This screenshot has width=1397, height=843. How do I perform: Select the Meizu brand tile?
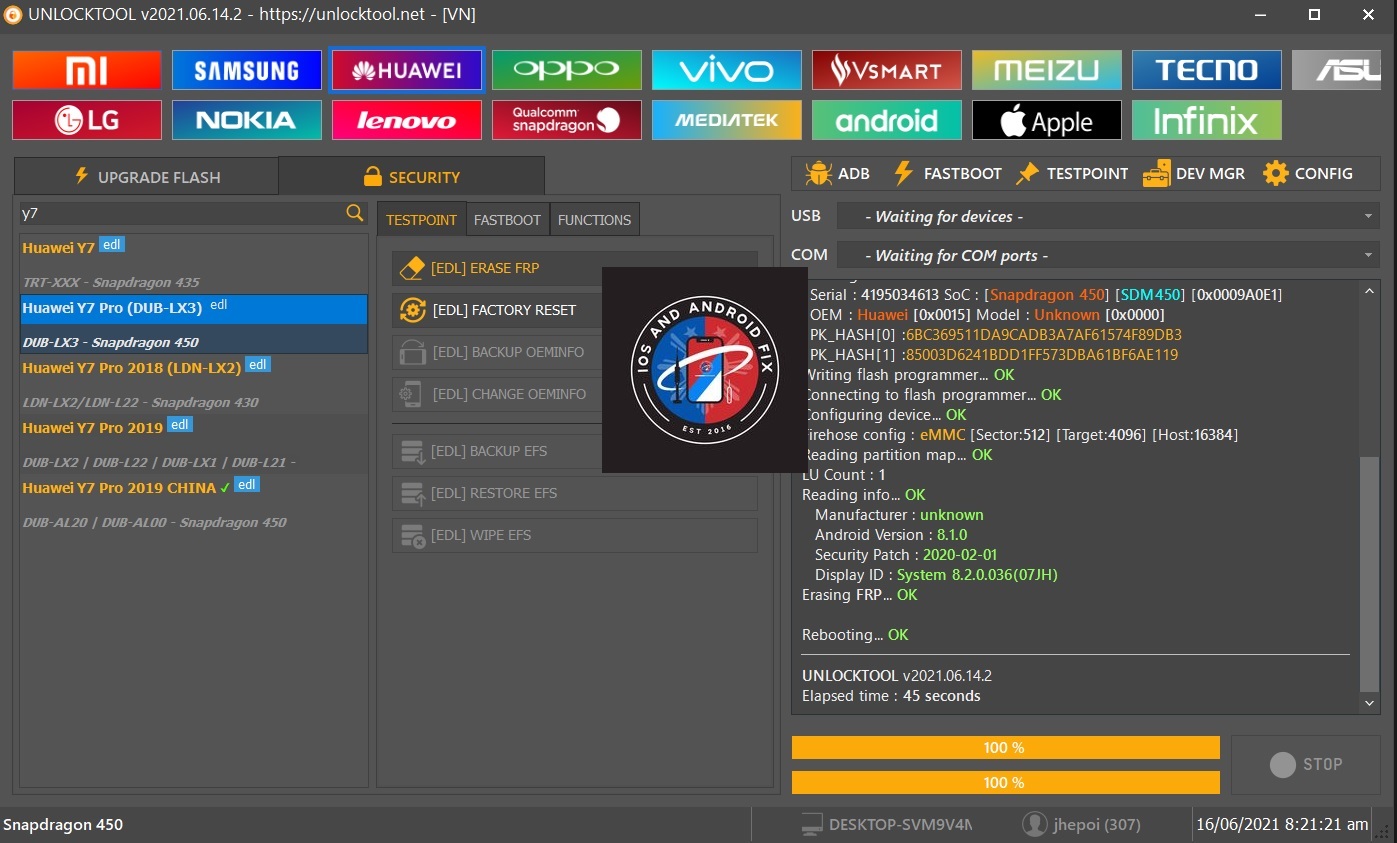click(x=1047, y=70)
